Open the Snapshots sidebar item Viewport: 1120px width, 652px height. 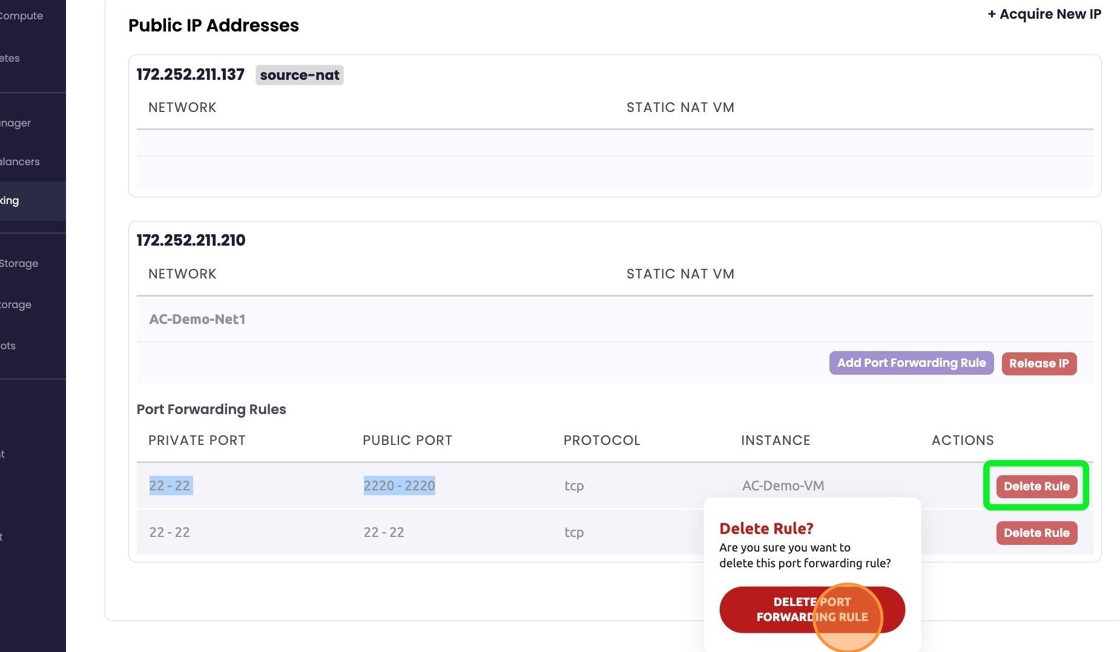[x=9, y=346]
